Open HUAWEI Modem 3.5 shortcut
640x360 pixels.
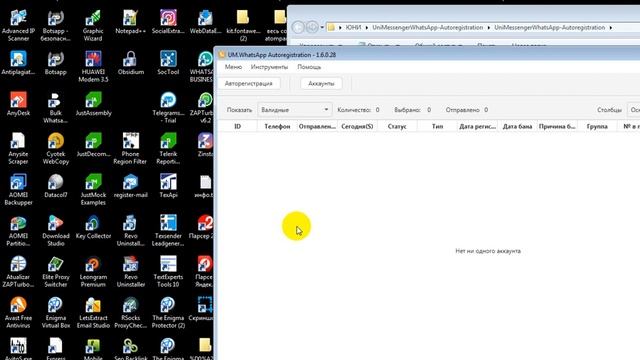point(93,67)
